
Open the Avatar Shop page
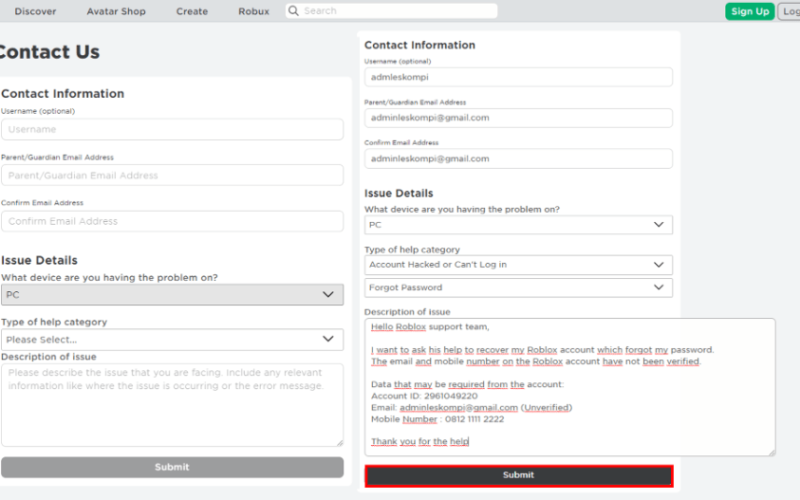[116, 11]
